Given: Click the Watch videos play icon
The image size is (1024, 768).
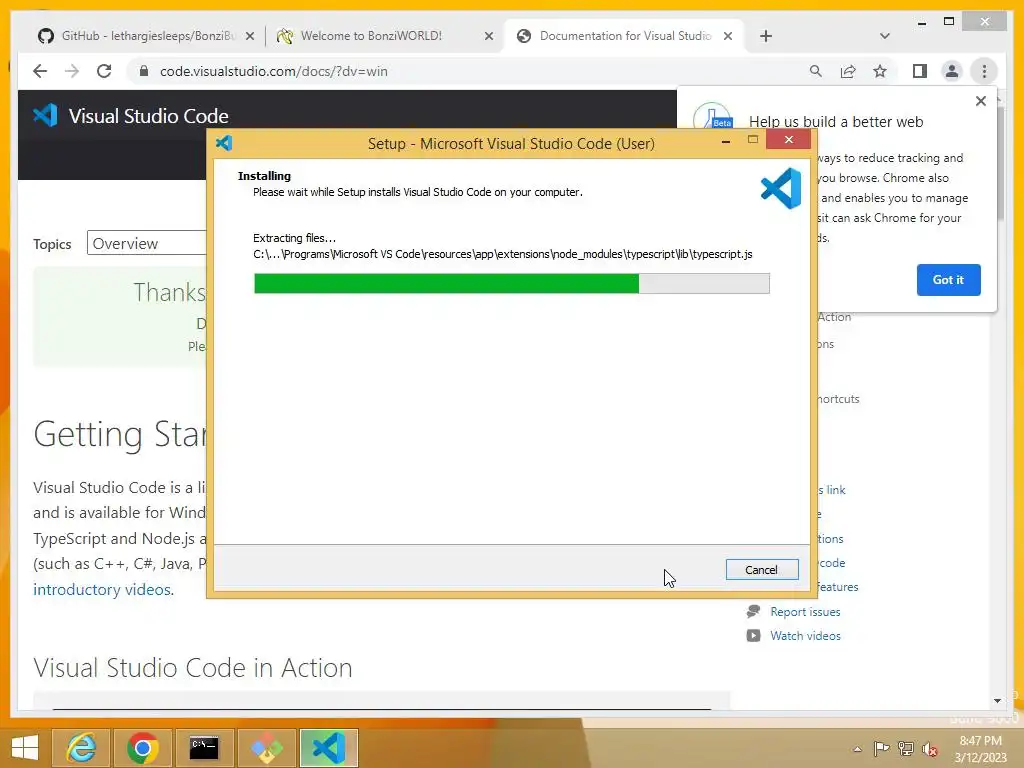Looking at the screenshot, I should 753,636.
